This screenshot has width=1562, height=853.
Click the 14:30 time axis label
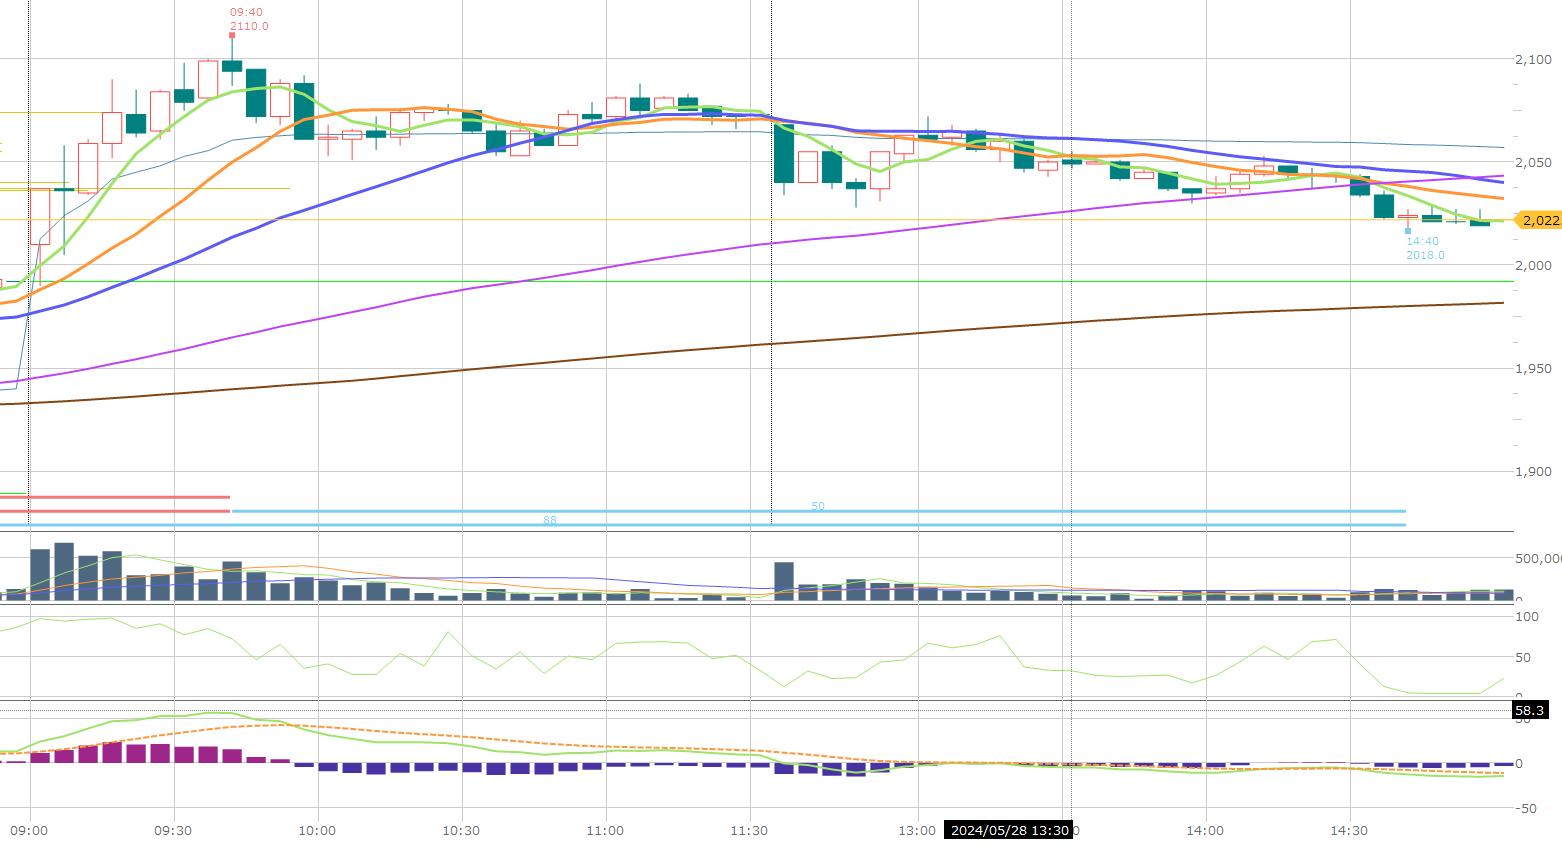pyautogui.click(x=1349, y=830)
